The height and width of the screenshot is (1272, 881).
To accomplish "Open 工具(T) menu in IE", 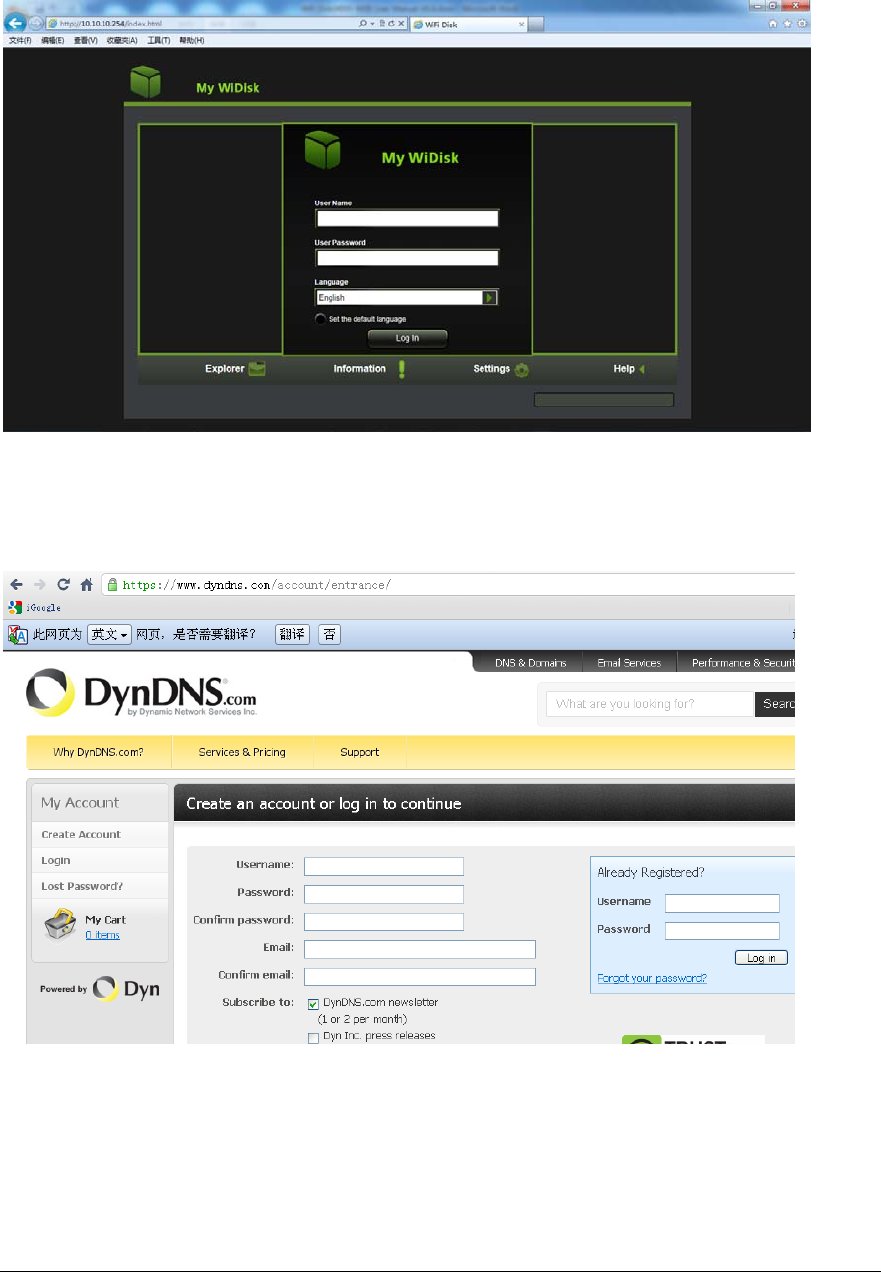I will point(159,41).
